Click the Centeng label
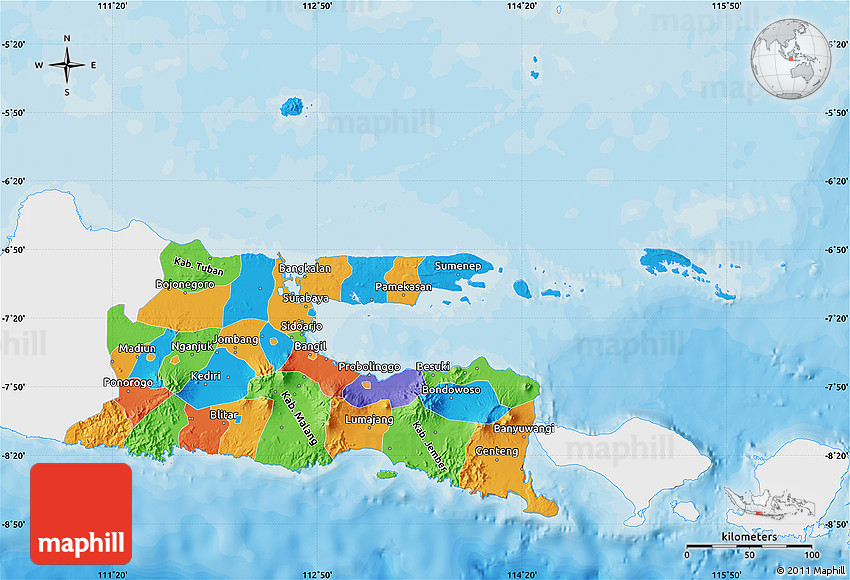Viewport: 850px width, 580px height. tap(498, 452)
